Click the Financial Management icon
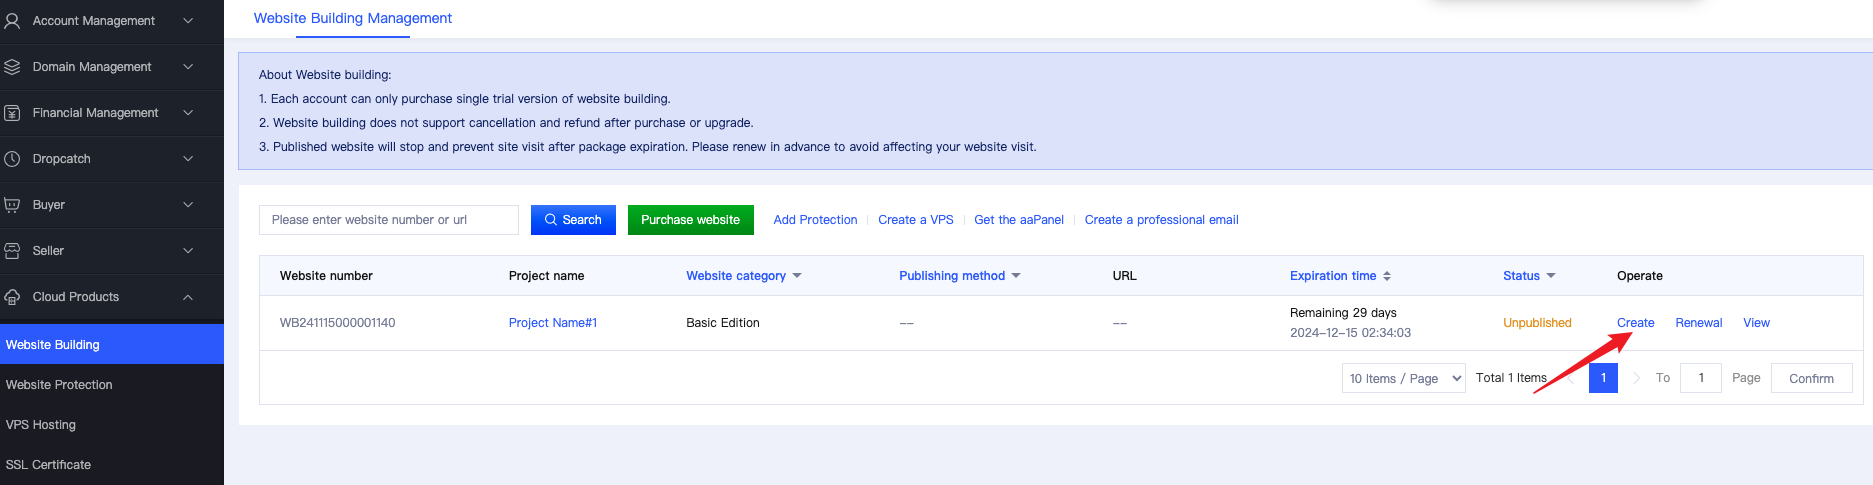Screen dimensions: 1873x485 click(x=12, y=113)
